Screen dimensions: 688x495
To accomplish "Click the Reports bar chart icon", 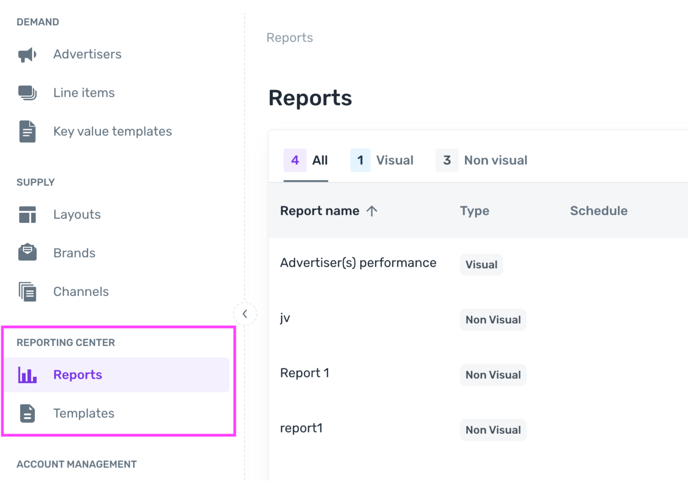I will click(x=27, y=375).
